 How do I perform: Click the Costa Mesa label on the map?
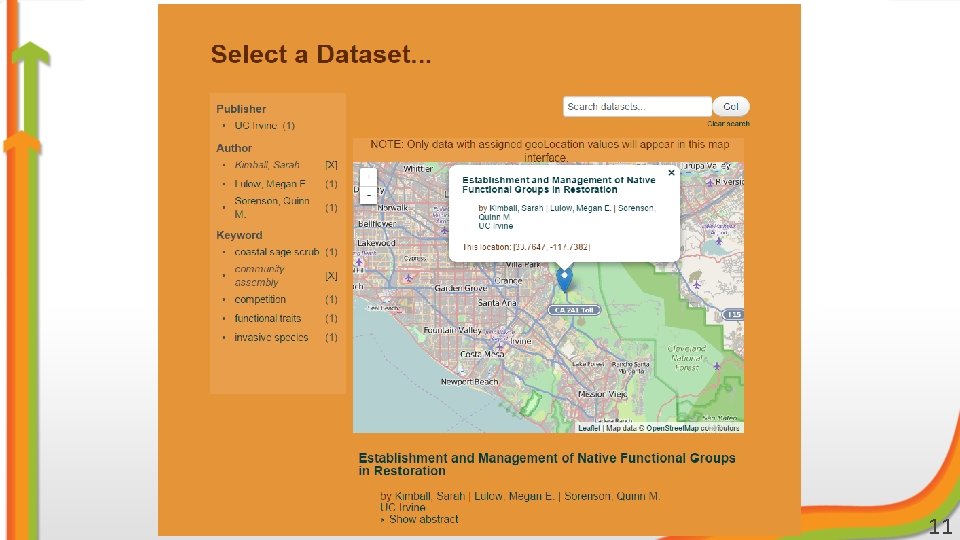click(x=482, y=354)
